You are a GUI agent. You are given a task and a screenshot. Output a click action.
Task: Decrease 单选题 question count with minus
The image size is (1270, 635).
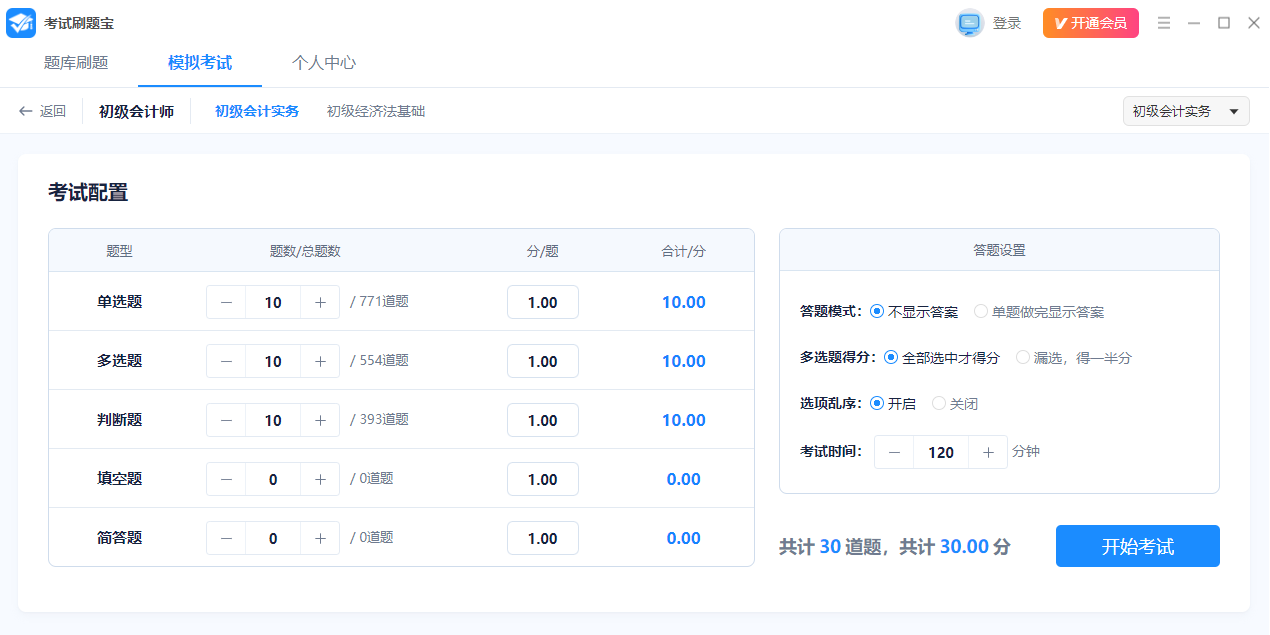(226, 302)
